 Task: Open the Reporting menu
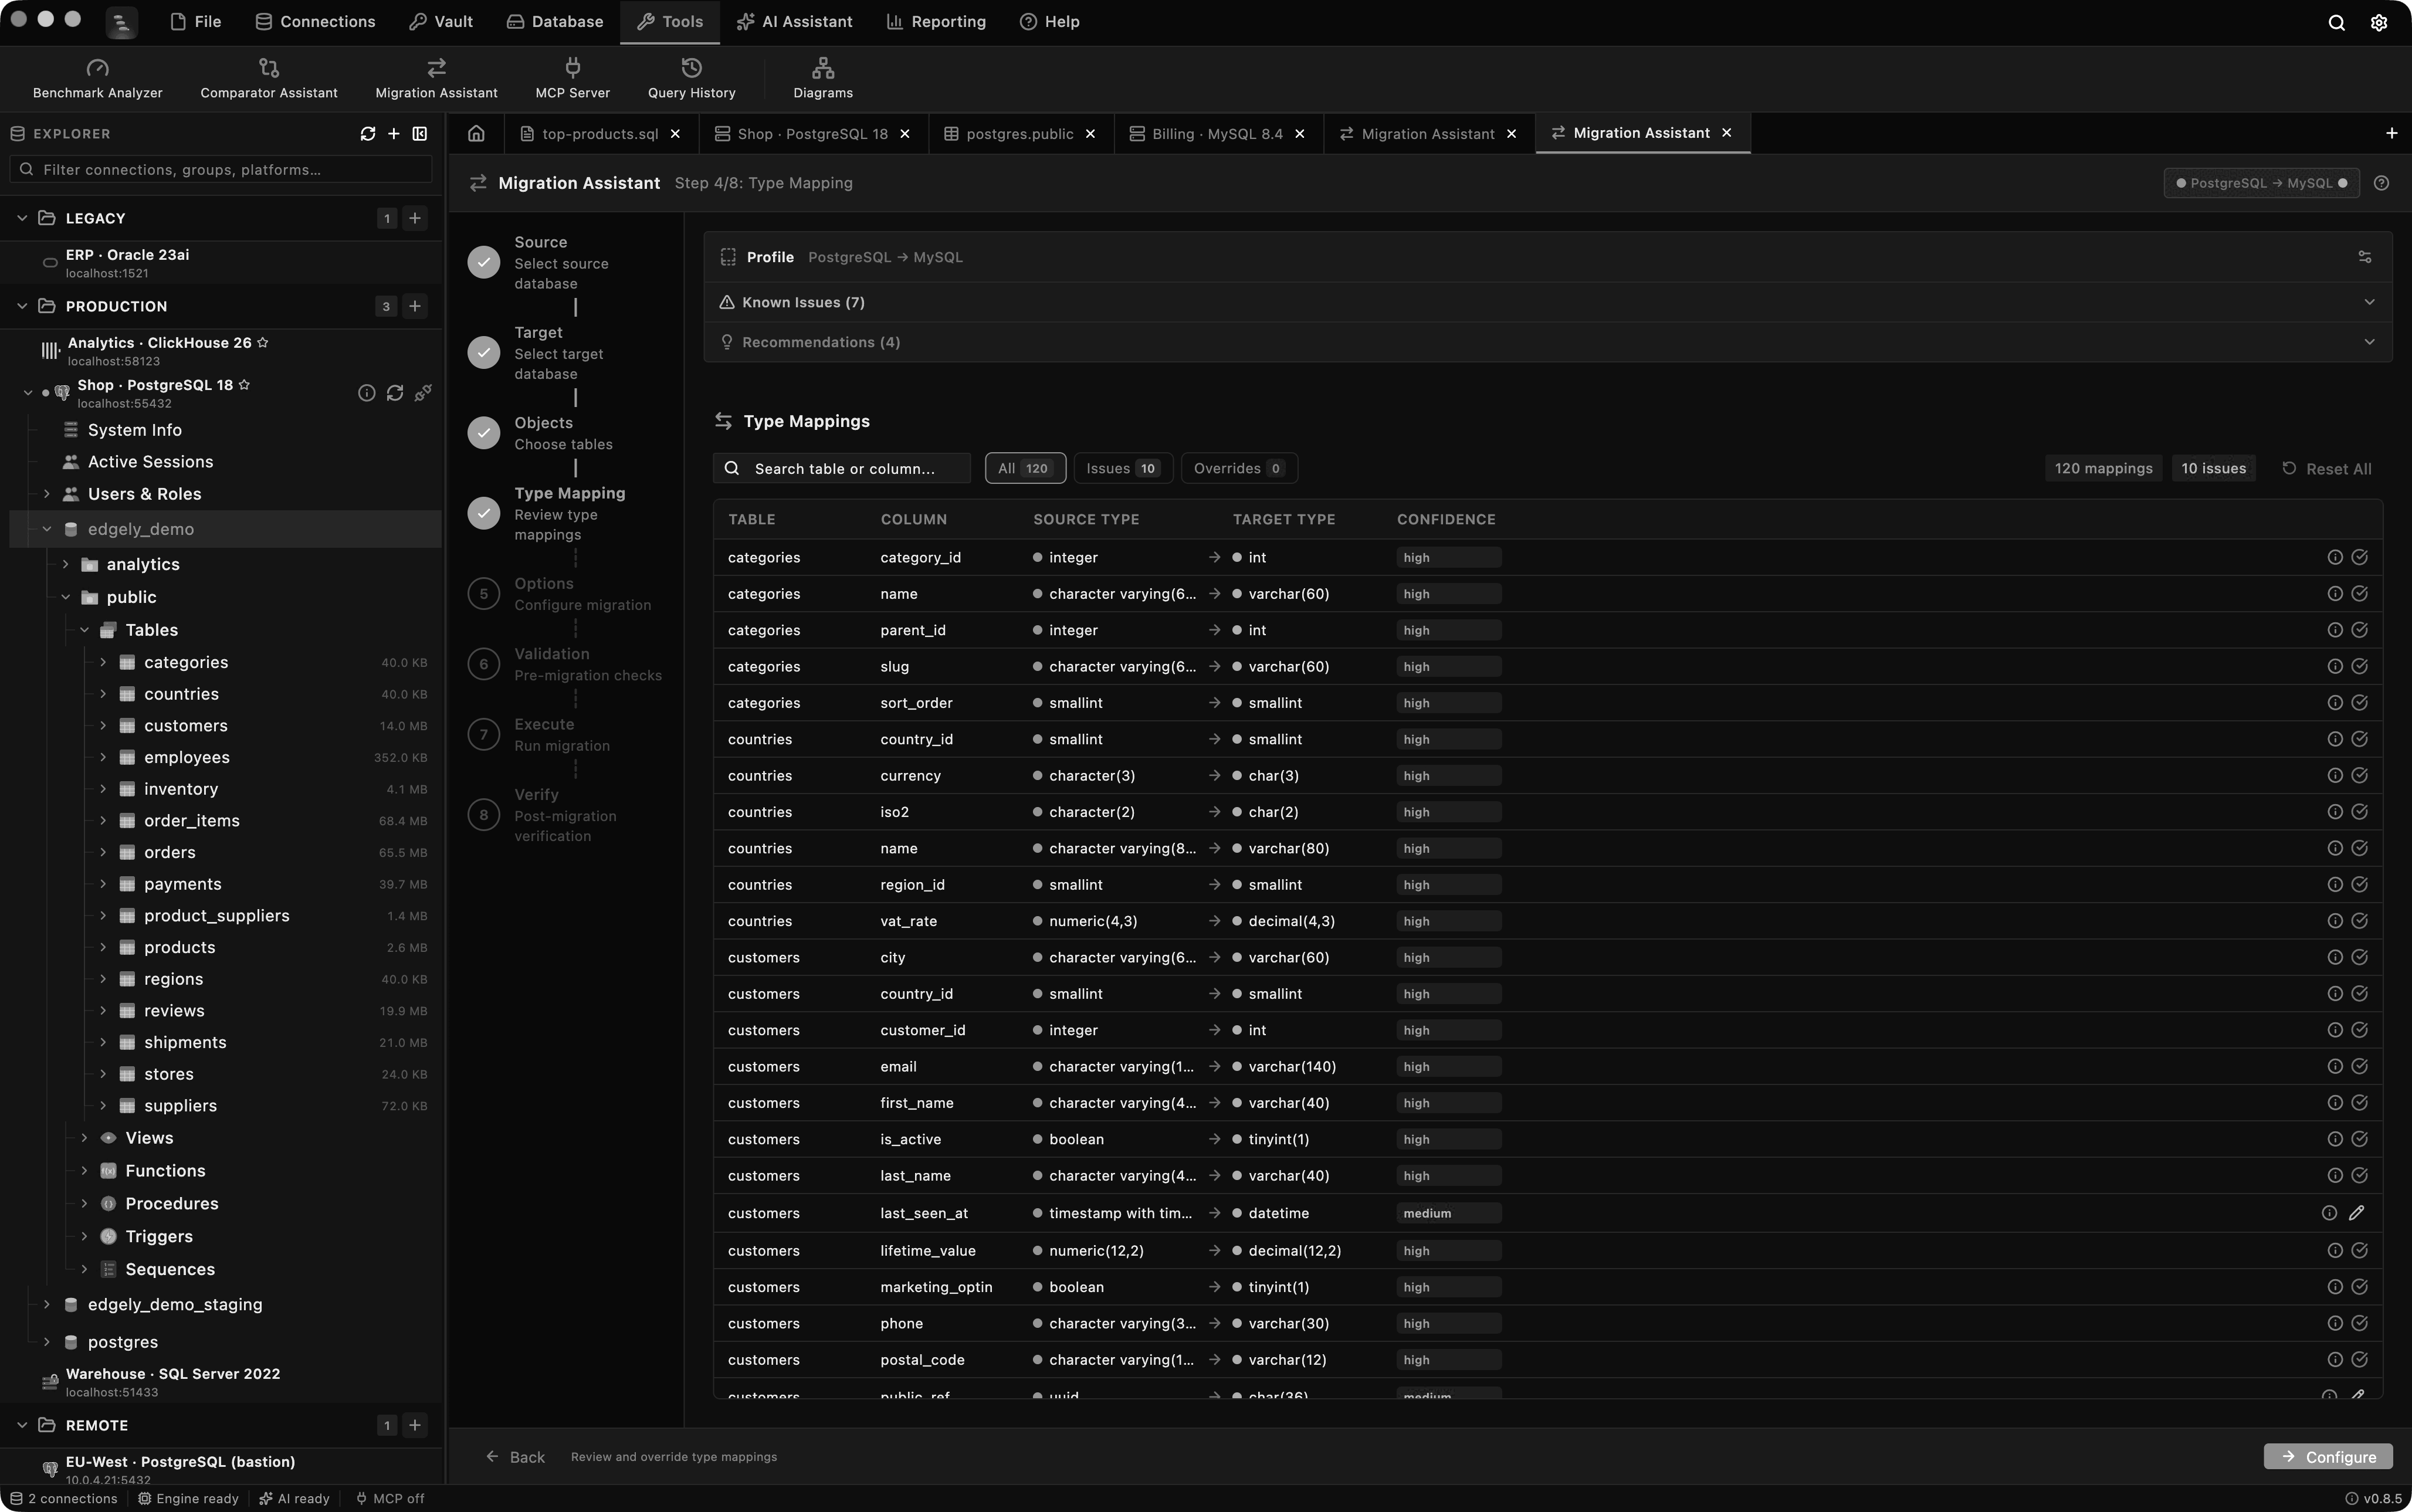tap(936, 22)
